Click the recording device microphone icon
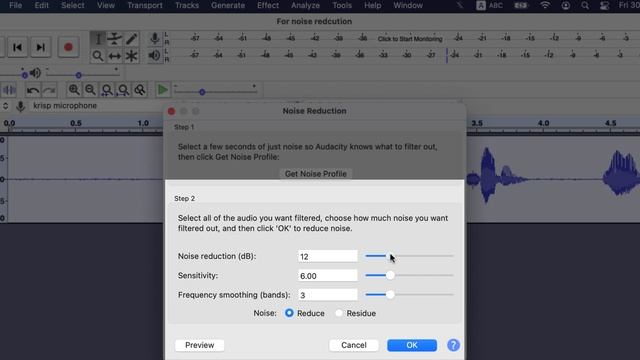The image size is (640, 360). pyautogui.click(x=20, y=106)
